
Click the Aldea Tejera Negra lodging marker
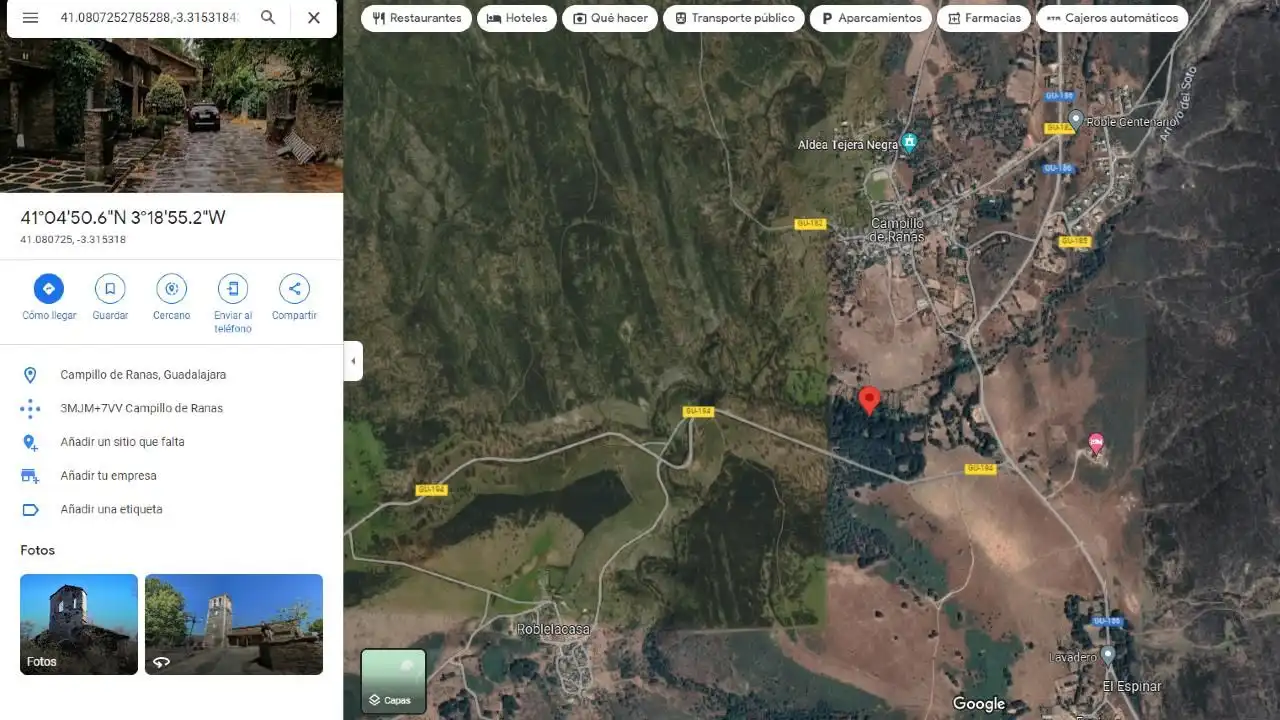(908, 143)
